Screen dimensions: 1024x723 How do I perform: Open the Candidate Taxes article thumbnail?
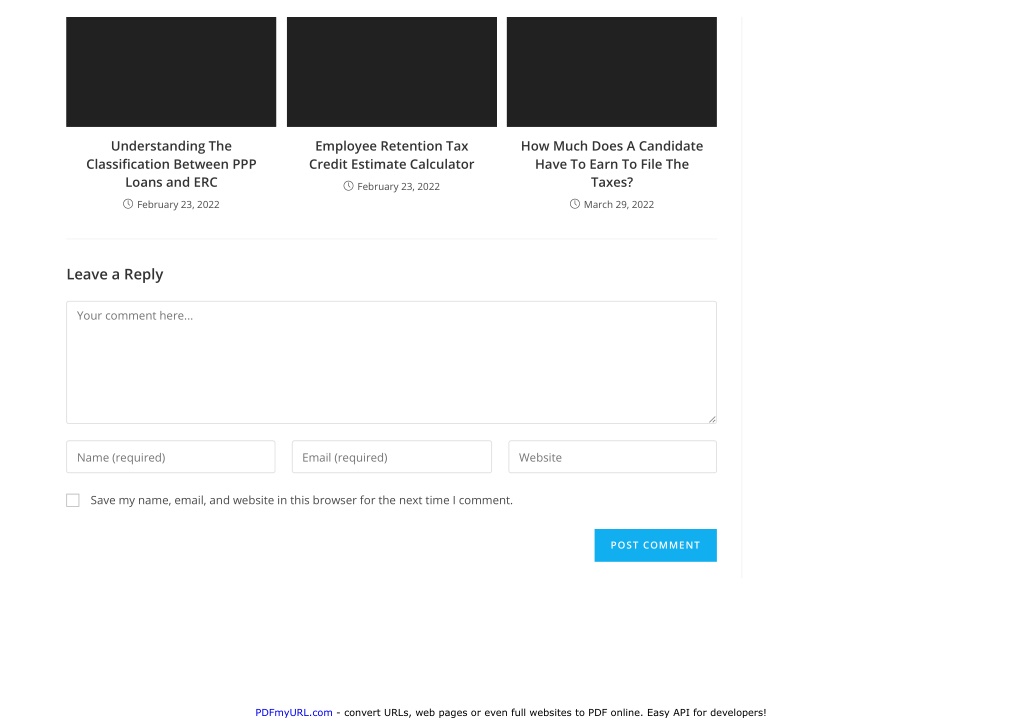612,72
